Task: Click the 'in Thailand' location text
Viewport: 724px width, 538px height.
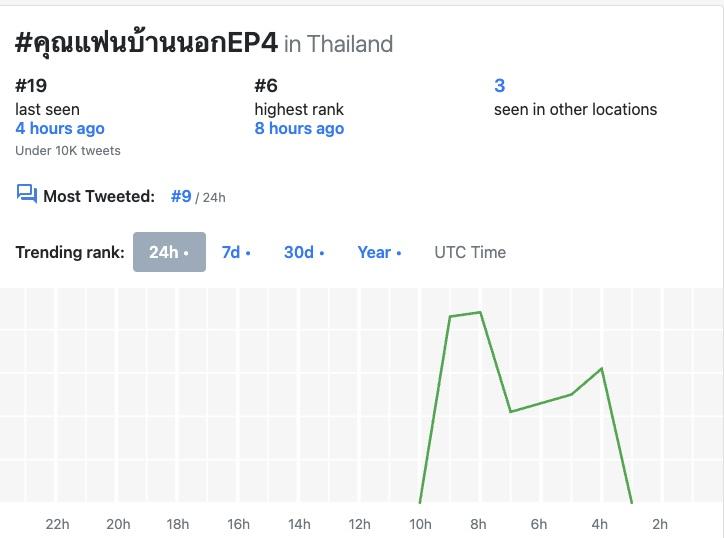Action: click(x=338, y=44)
